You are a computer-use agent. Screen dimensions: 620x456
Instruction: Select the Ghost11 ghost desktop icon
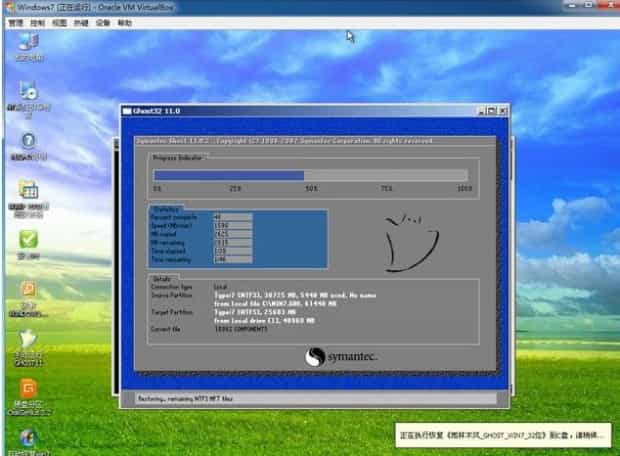coord(28,339)
